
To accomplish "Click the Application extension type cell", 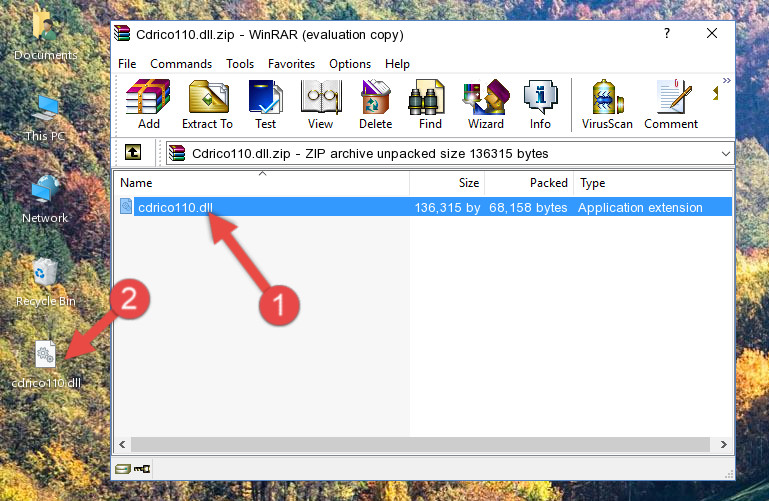I will 640,207.
